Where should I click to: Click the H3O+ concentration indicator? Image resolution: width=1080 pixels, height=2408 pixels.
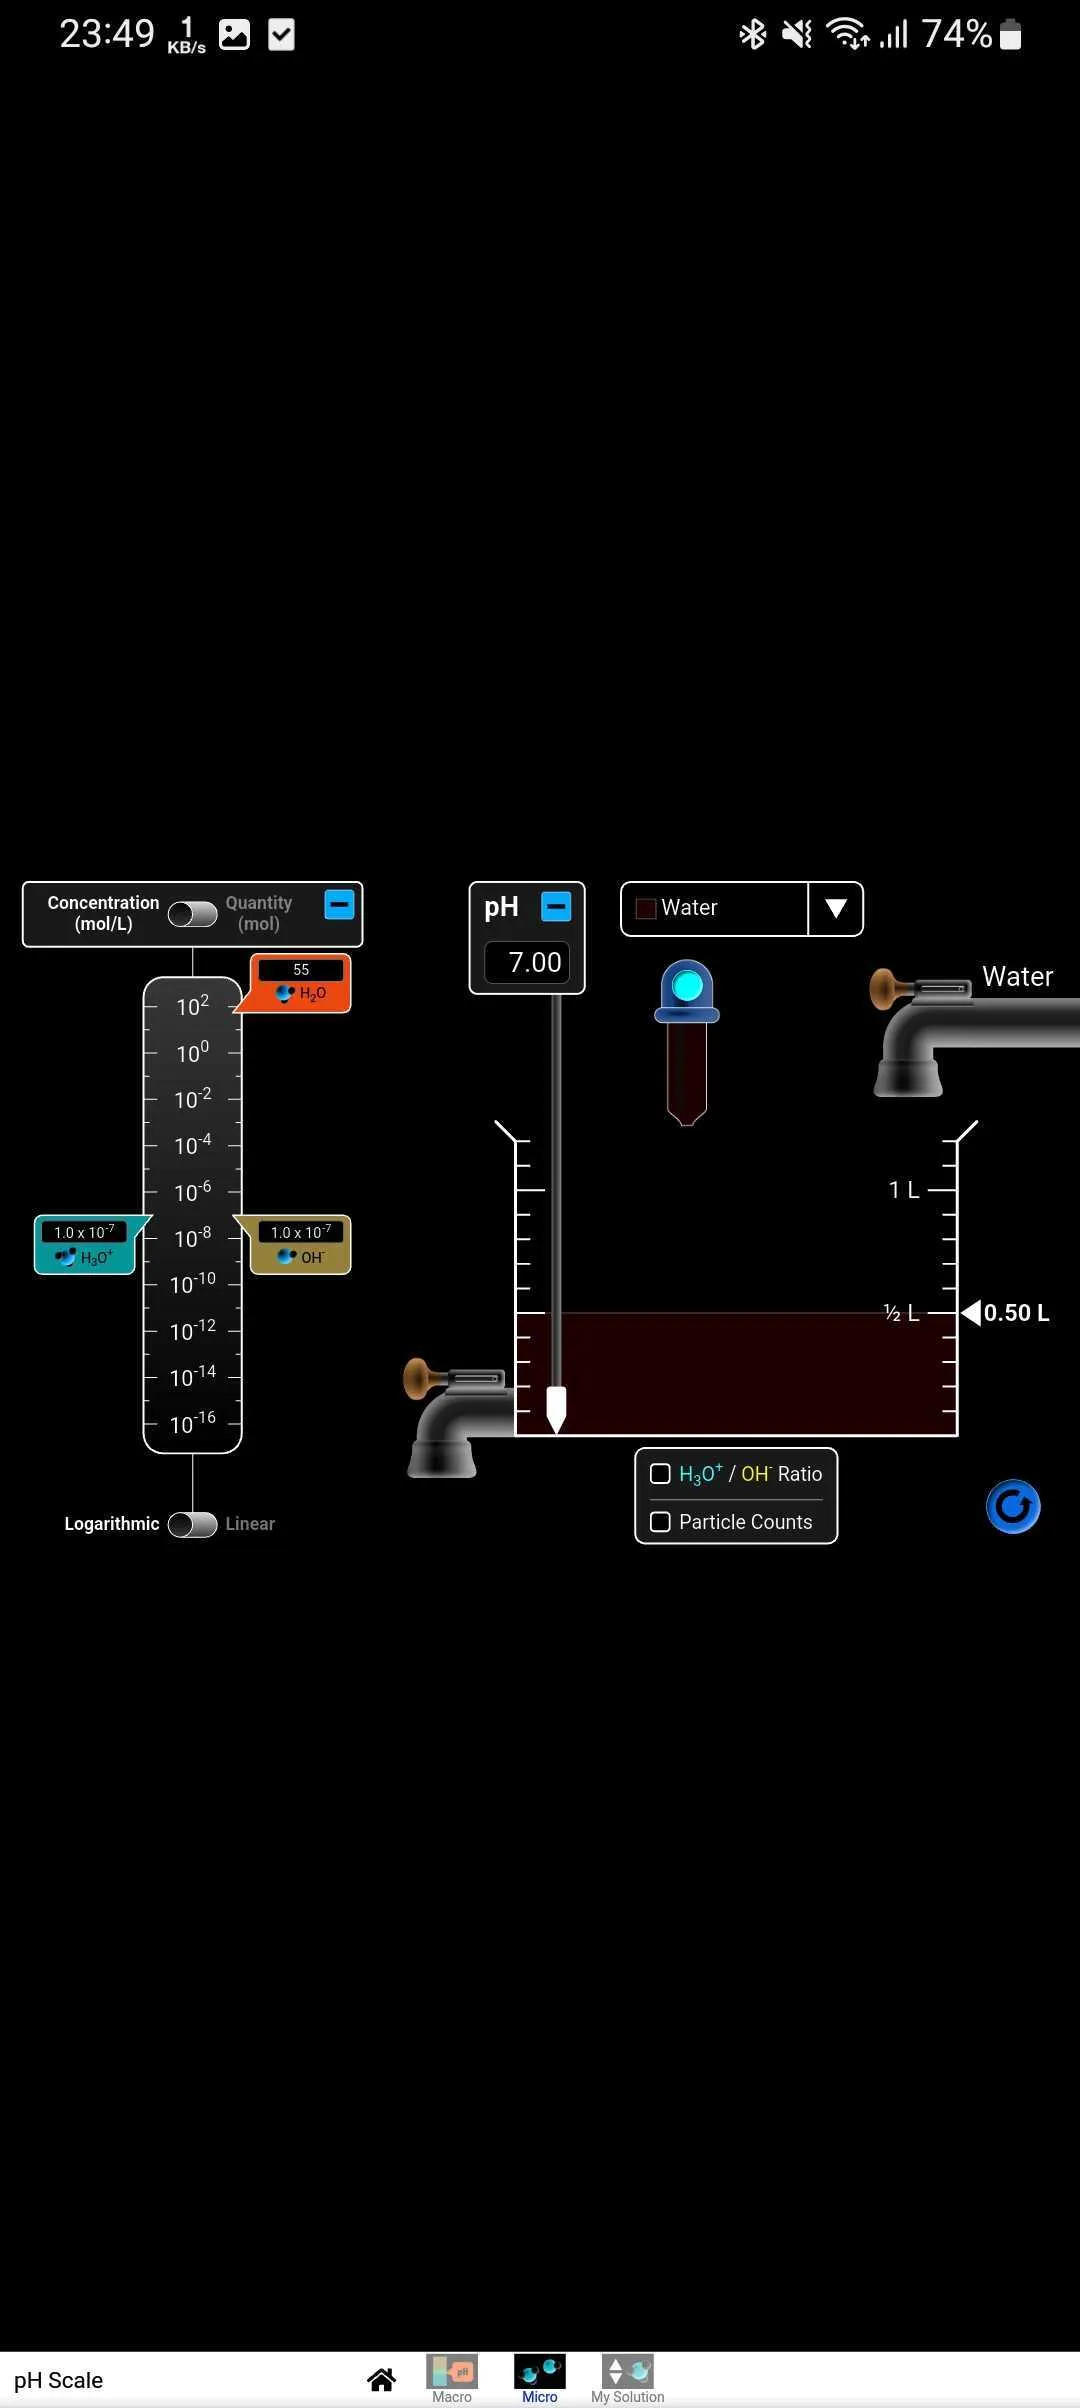tap(85, 1245)
